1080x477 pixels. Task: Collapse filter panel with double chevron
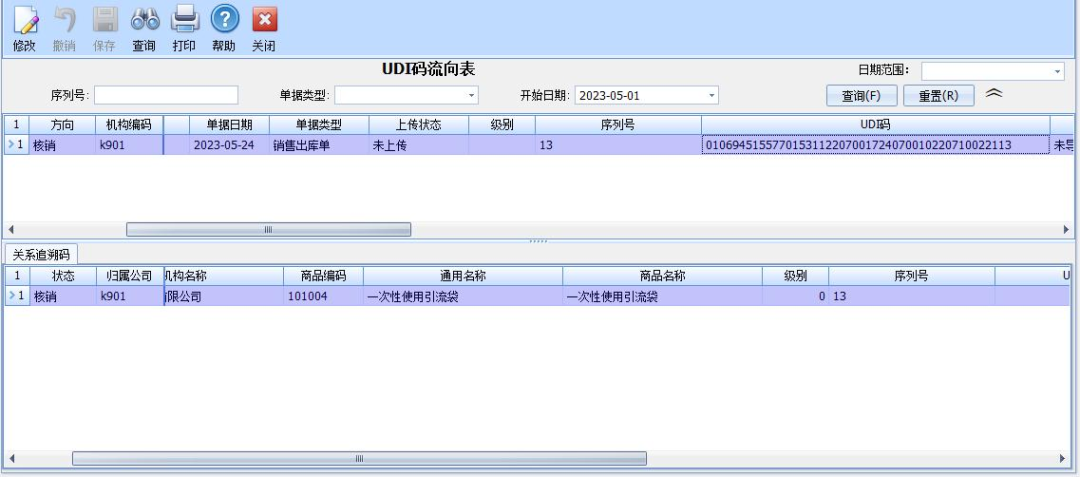pyautogui.click(x=994, y=93)
